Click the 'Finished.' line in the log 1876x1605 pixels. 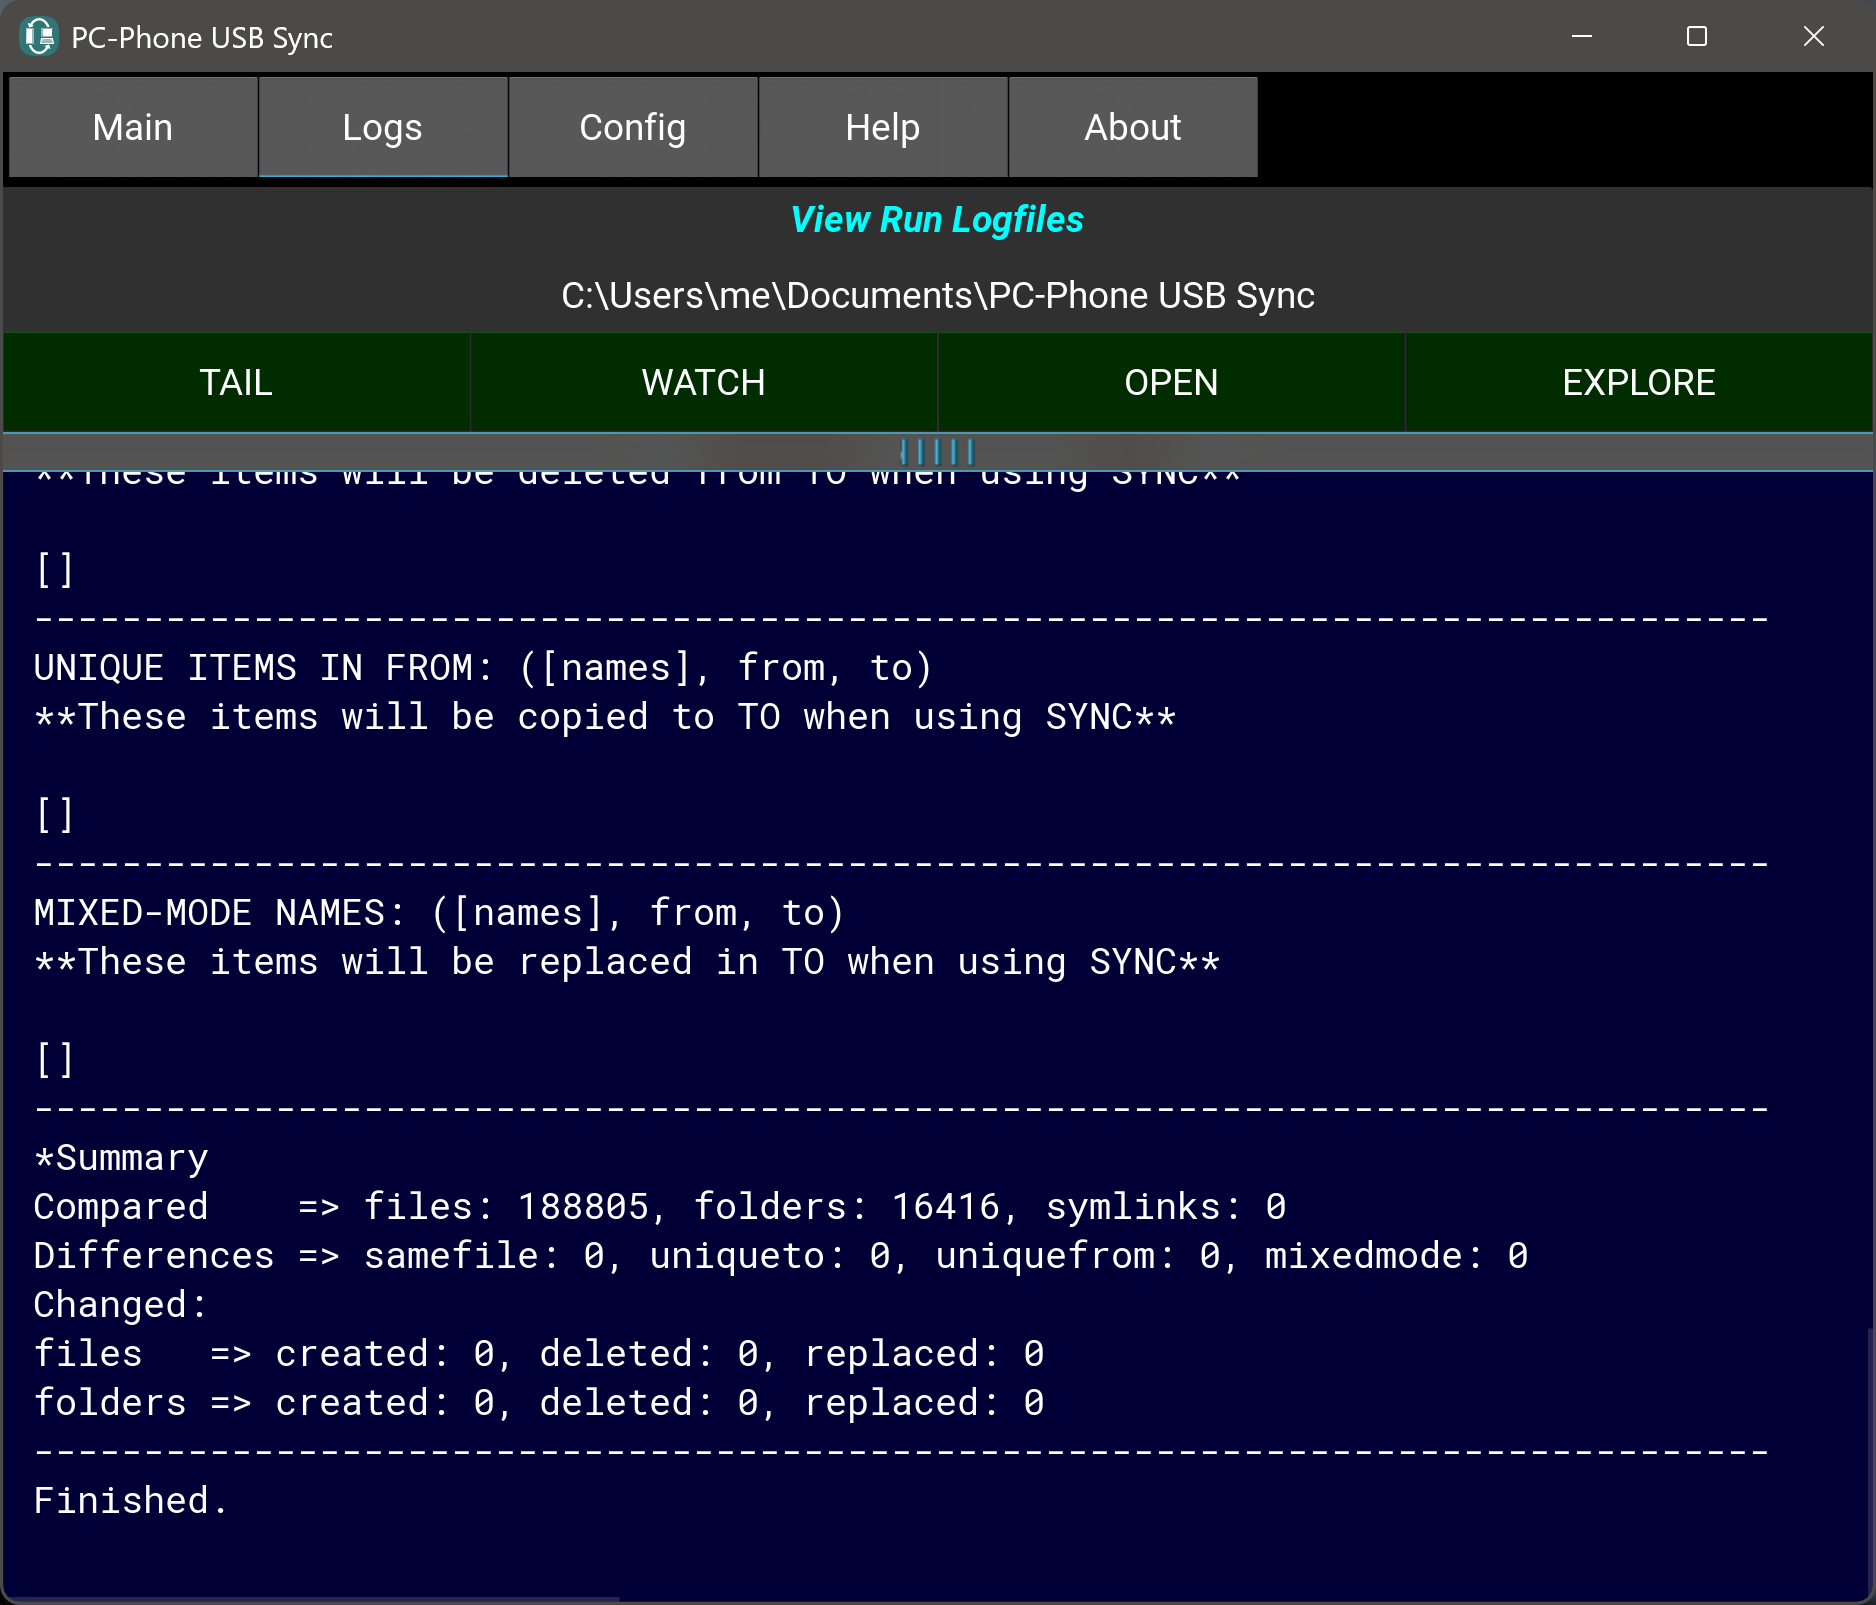click(131, 1501)
